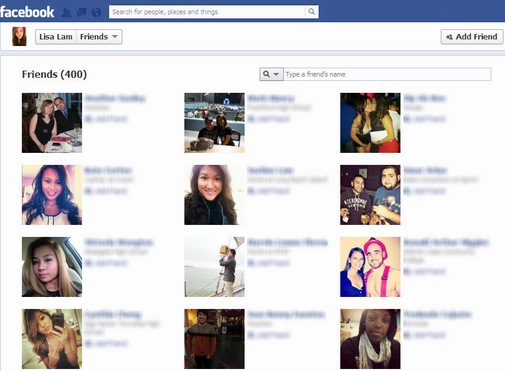Click the search magnifier button
The image size is (505, 371).
[311, 12]
